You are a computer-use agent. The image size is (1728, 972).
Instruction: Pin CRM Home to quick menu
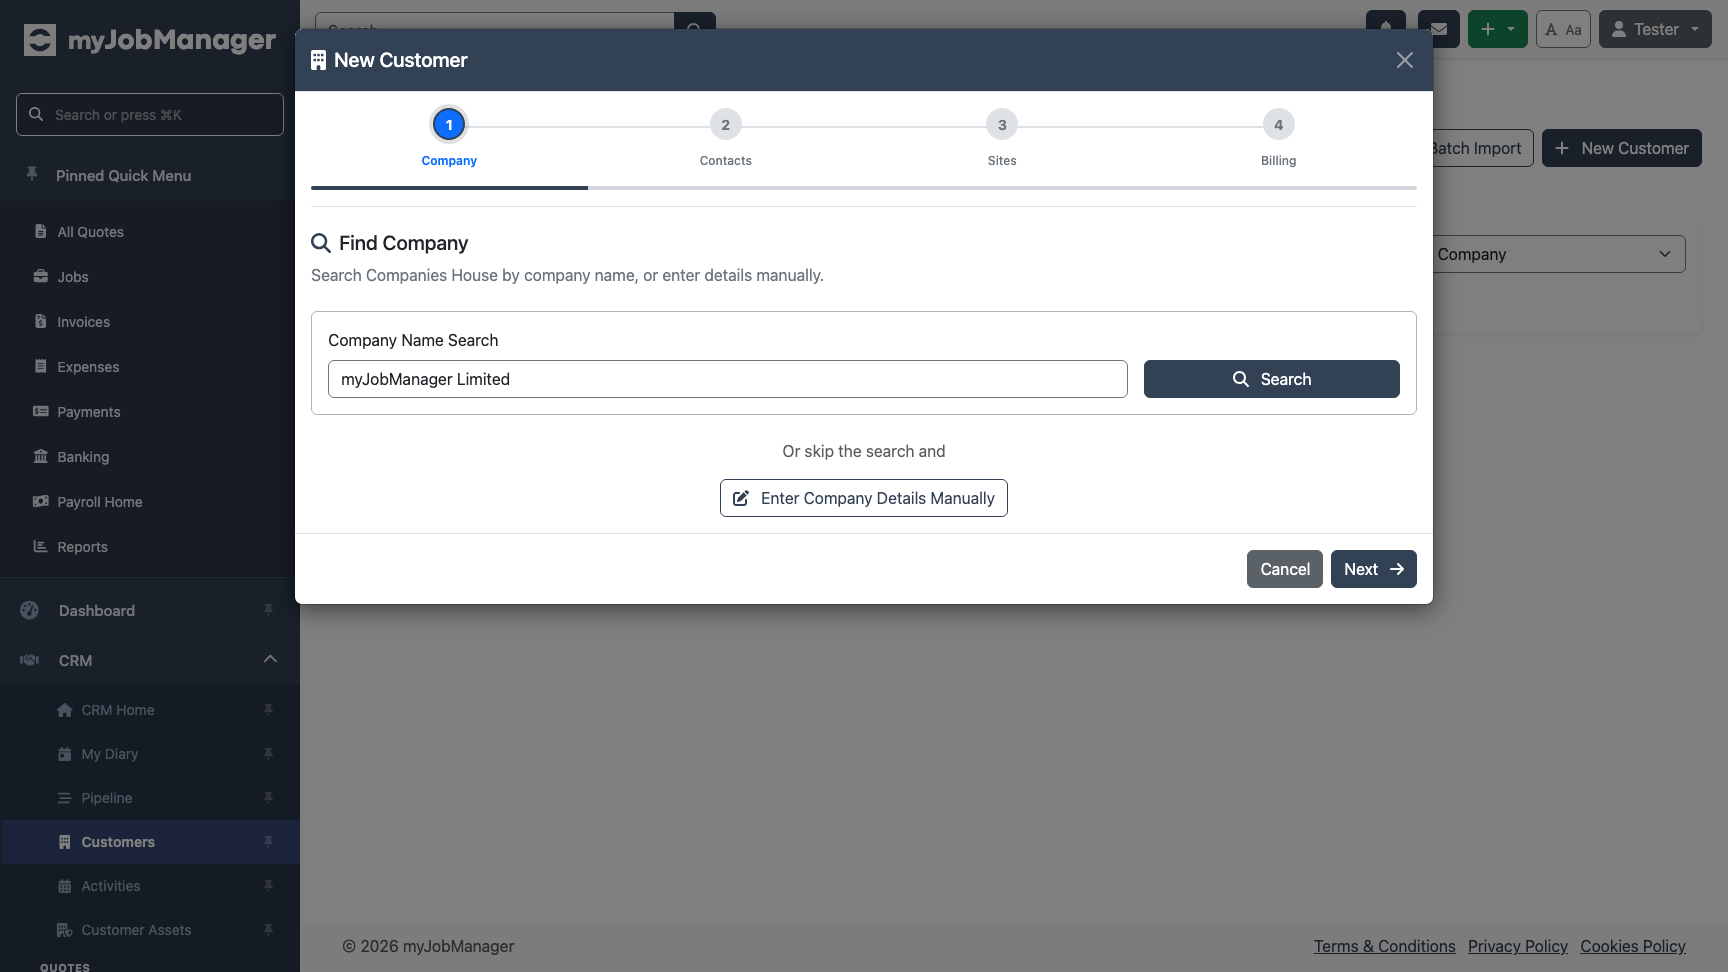point(268,710)
